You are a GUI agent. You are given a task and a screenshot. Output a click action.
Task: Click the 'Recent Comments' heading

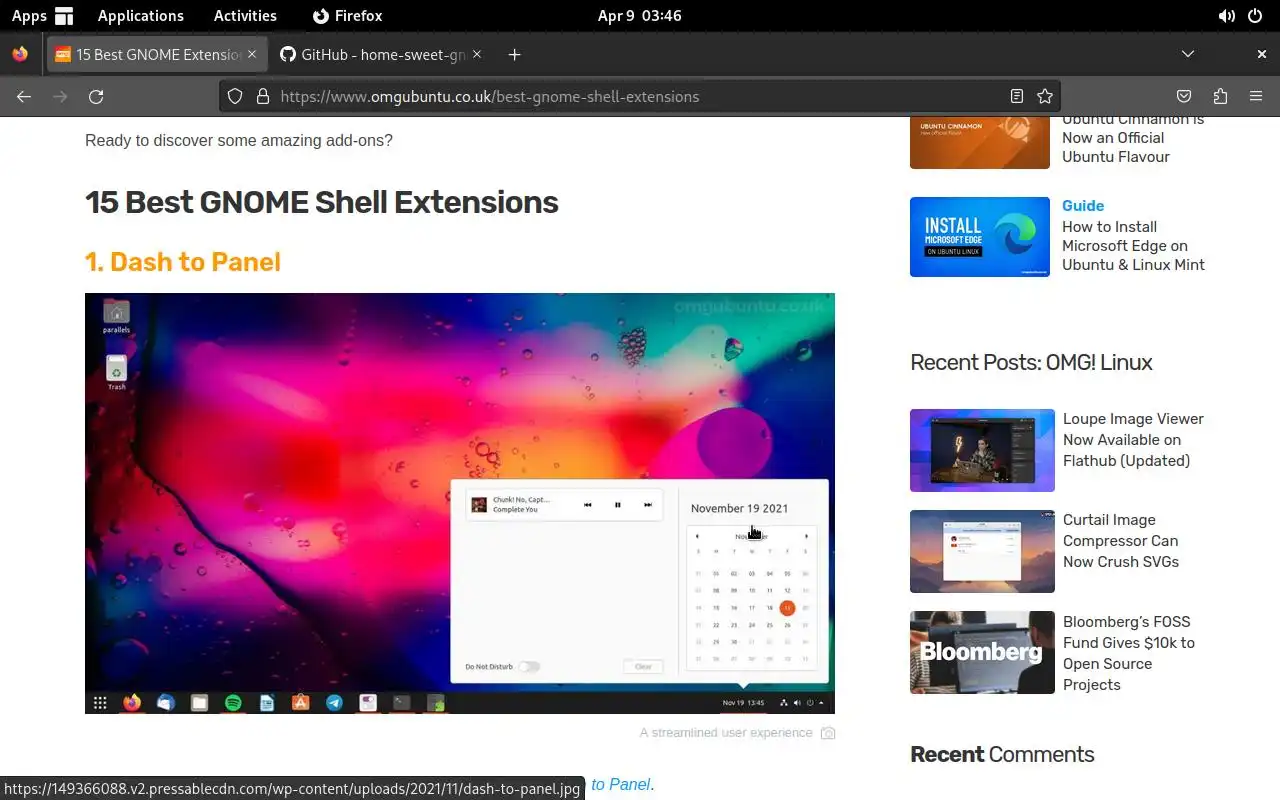pyautogui.click(x=1002, y=754)
